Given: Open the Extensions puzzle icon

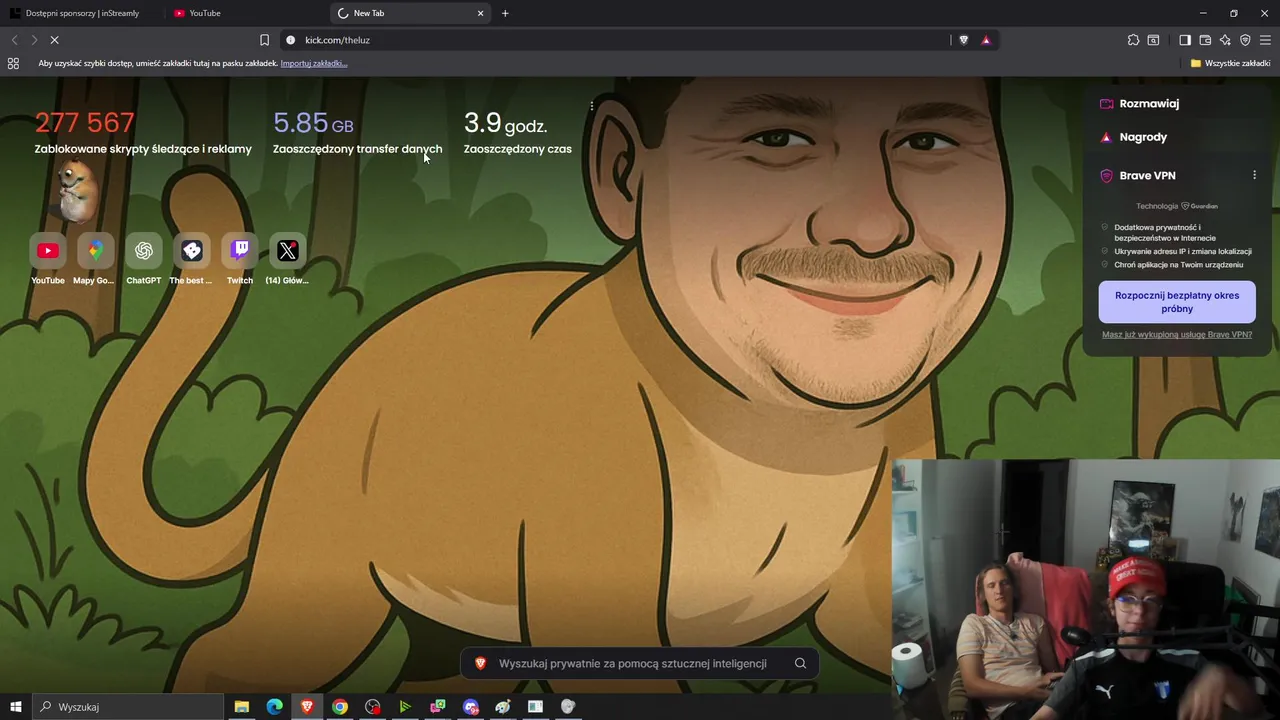Looking at the screenshot, I should tap(1133, 40).
